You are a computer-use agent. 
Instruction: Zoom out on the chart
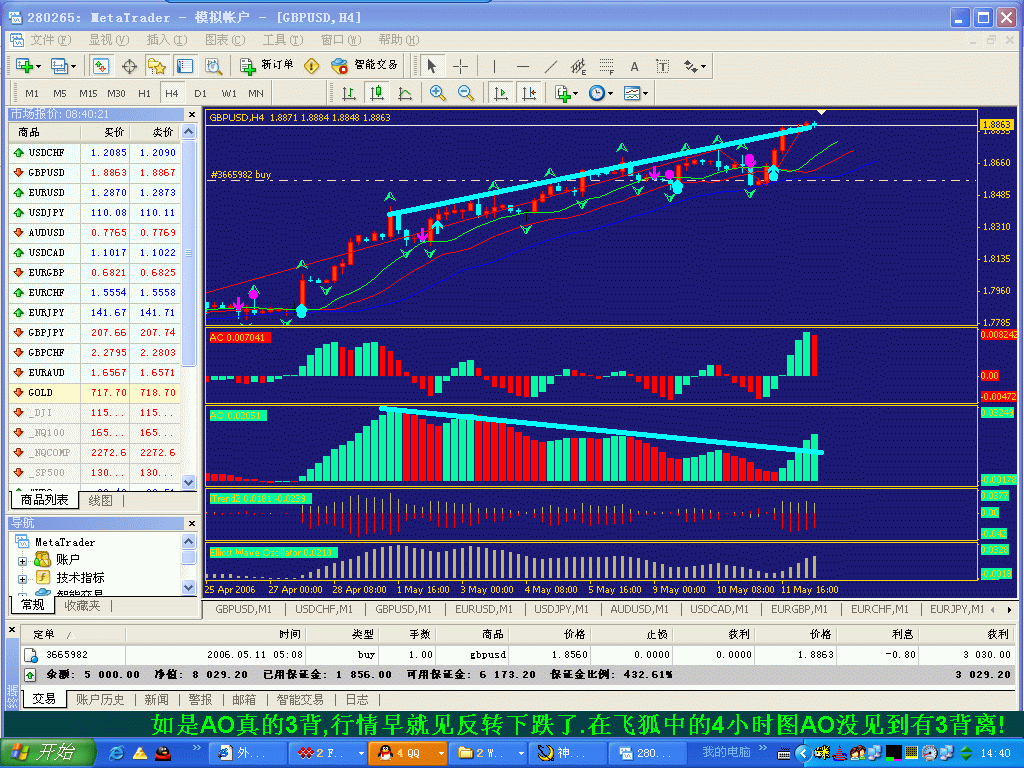pos(466,93)
